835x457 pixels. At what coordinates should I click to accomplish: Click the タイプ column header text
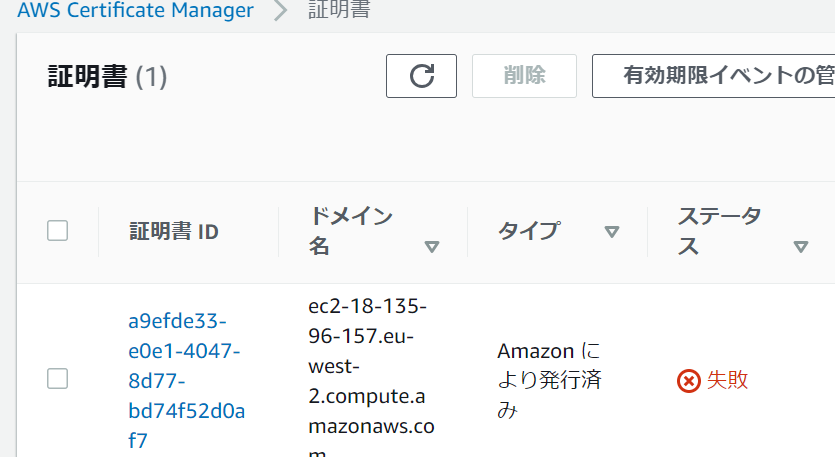528,231
